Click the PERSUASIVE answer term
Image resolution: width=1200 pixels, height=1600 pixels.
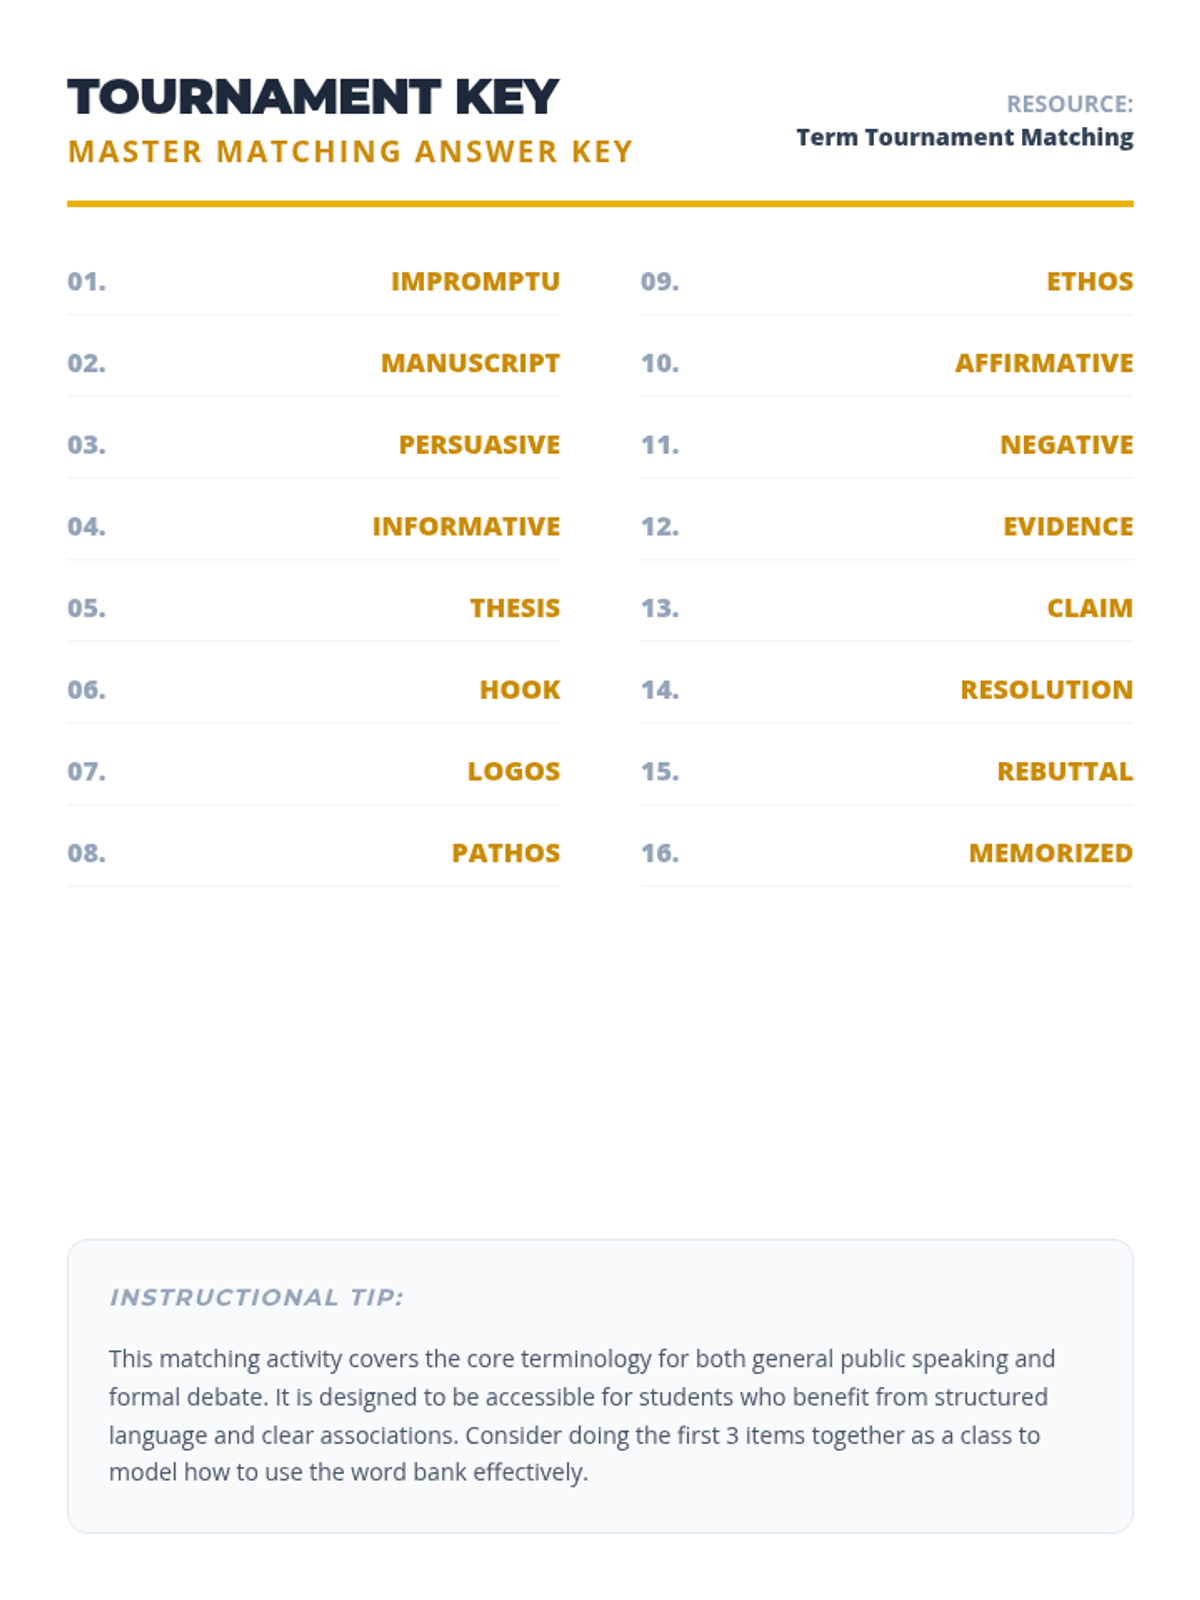tap(479, 445)
